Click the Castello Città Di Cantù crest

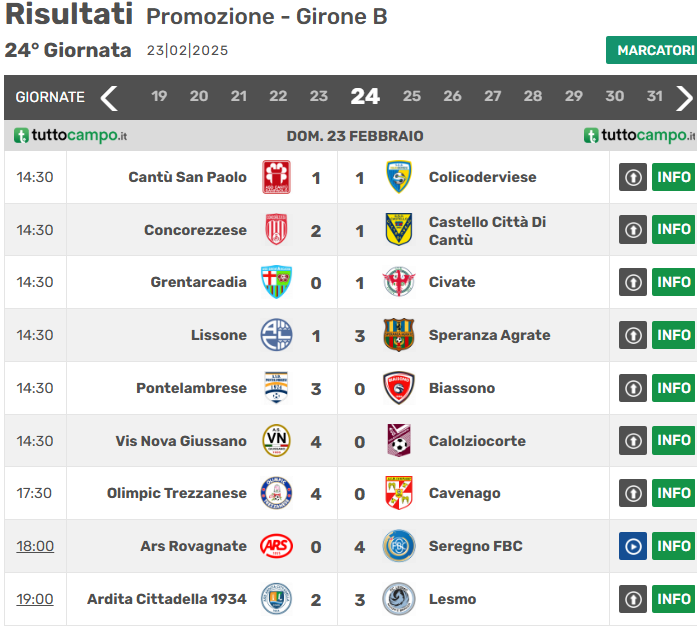[399, 230]
